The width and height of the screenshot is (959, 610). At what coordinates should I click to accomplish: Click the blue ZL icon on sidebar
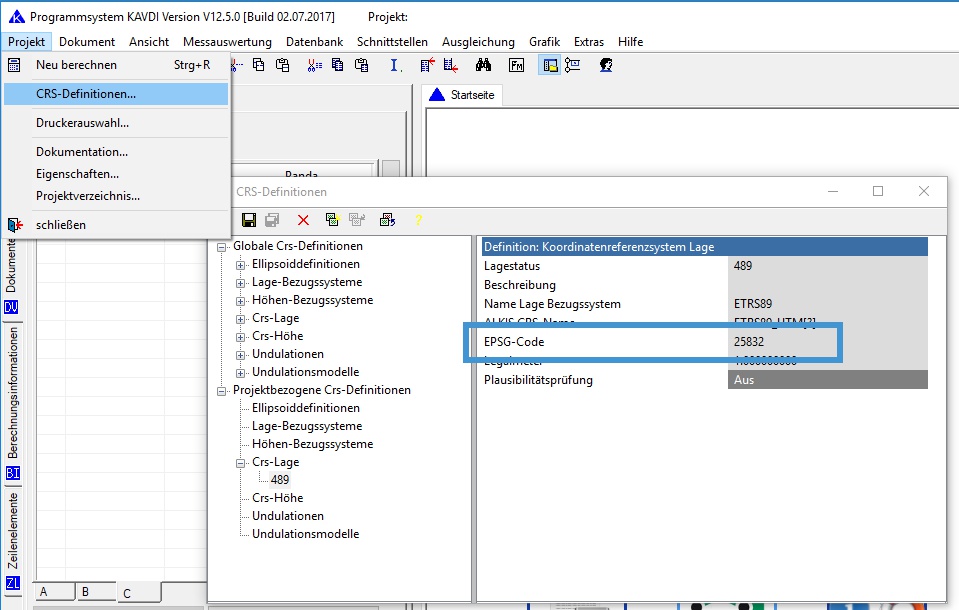12,583
